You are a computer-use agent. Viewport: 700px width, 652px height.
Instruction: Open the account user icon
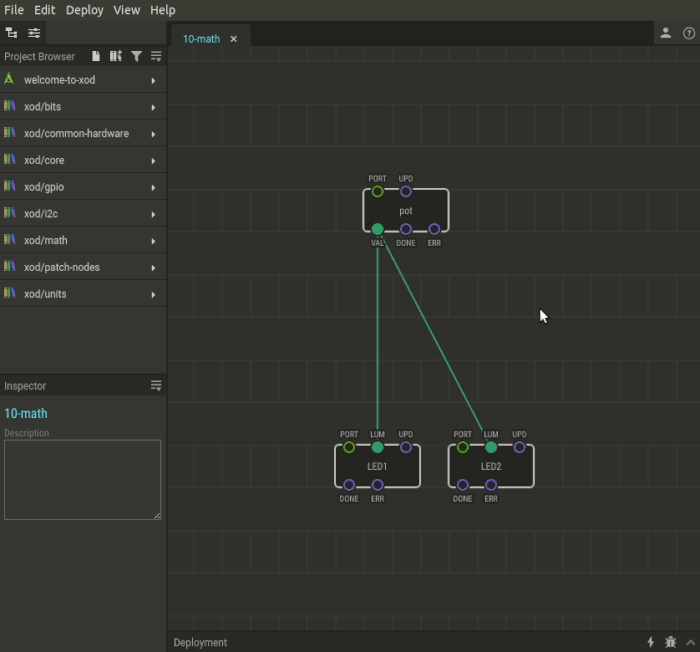(665, 33)
